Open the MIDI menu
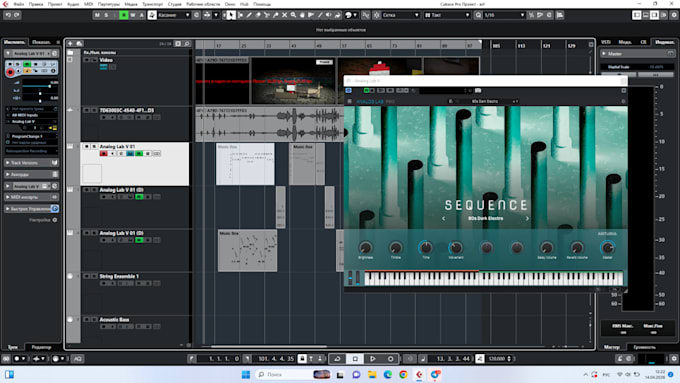 (88, 4)
